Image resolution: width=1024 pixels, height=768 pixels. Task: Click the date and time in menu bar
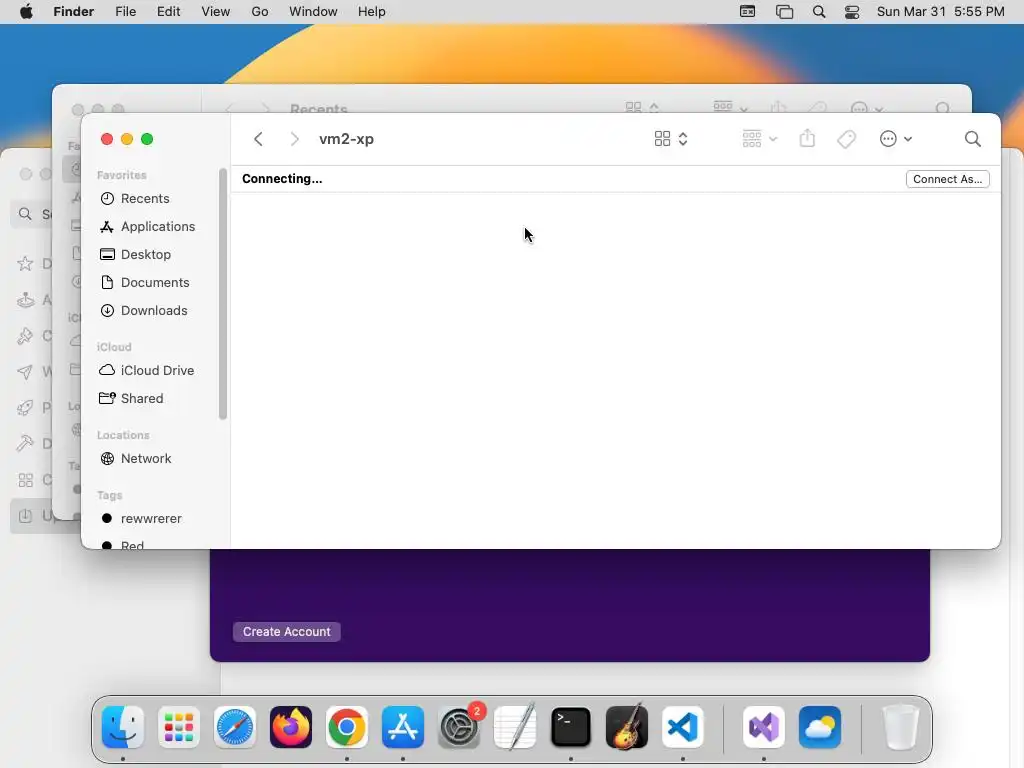[940, 12]
